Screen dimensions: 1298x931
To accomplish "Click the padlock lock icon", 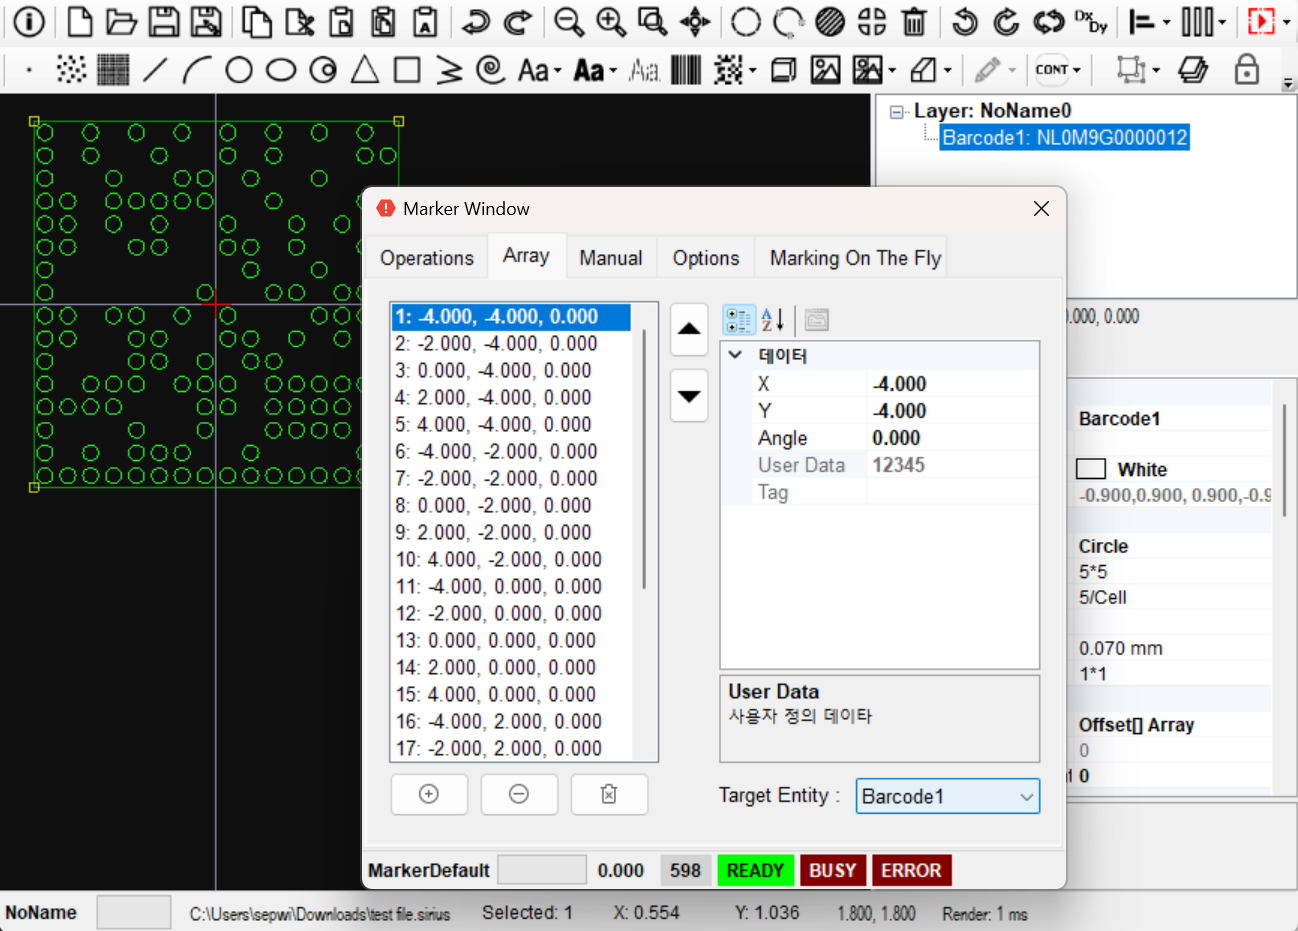I will tap(1246, 70).
